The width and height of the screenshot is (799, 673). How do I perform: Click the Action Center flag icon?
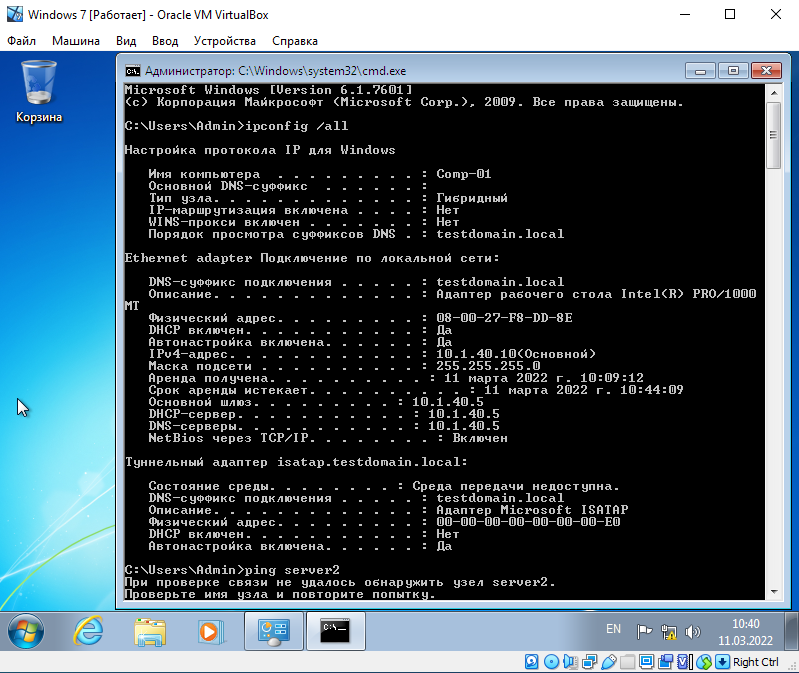[645, 631]
